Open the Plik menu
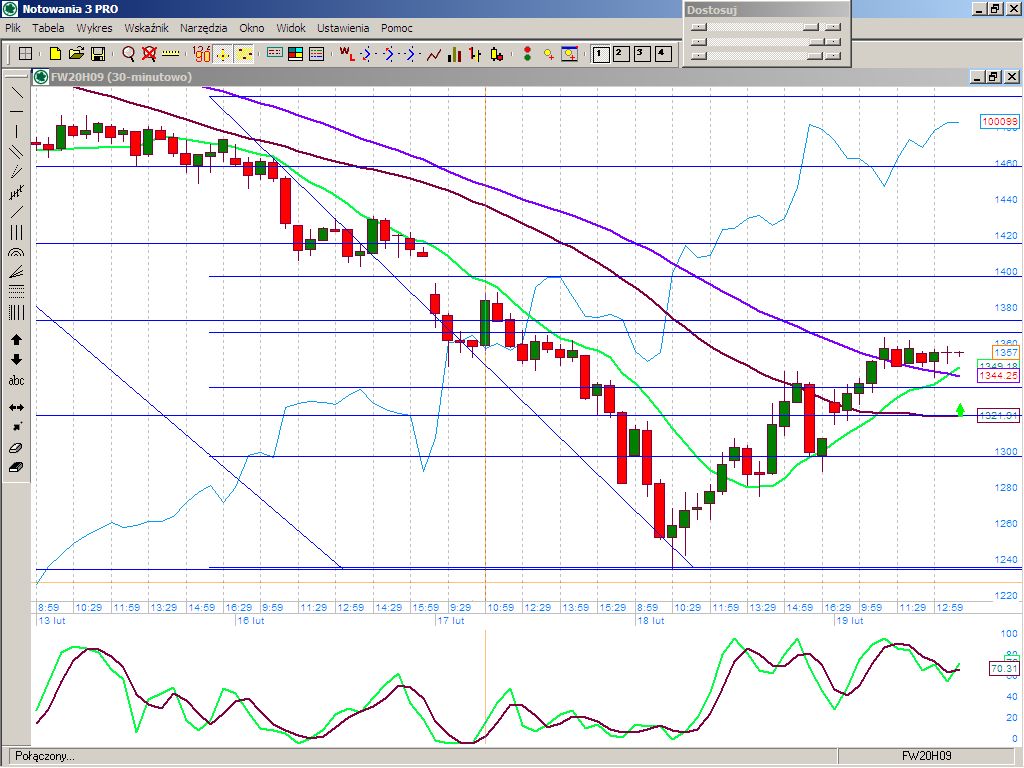The height and width of the screenshot is (768, 1024). 12,28
